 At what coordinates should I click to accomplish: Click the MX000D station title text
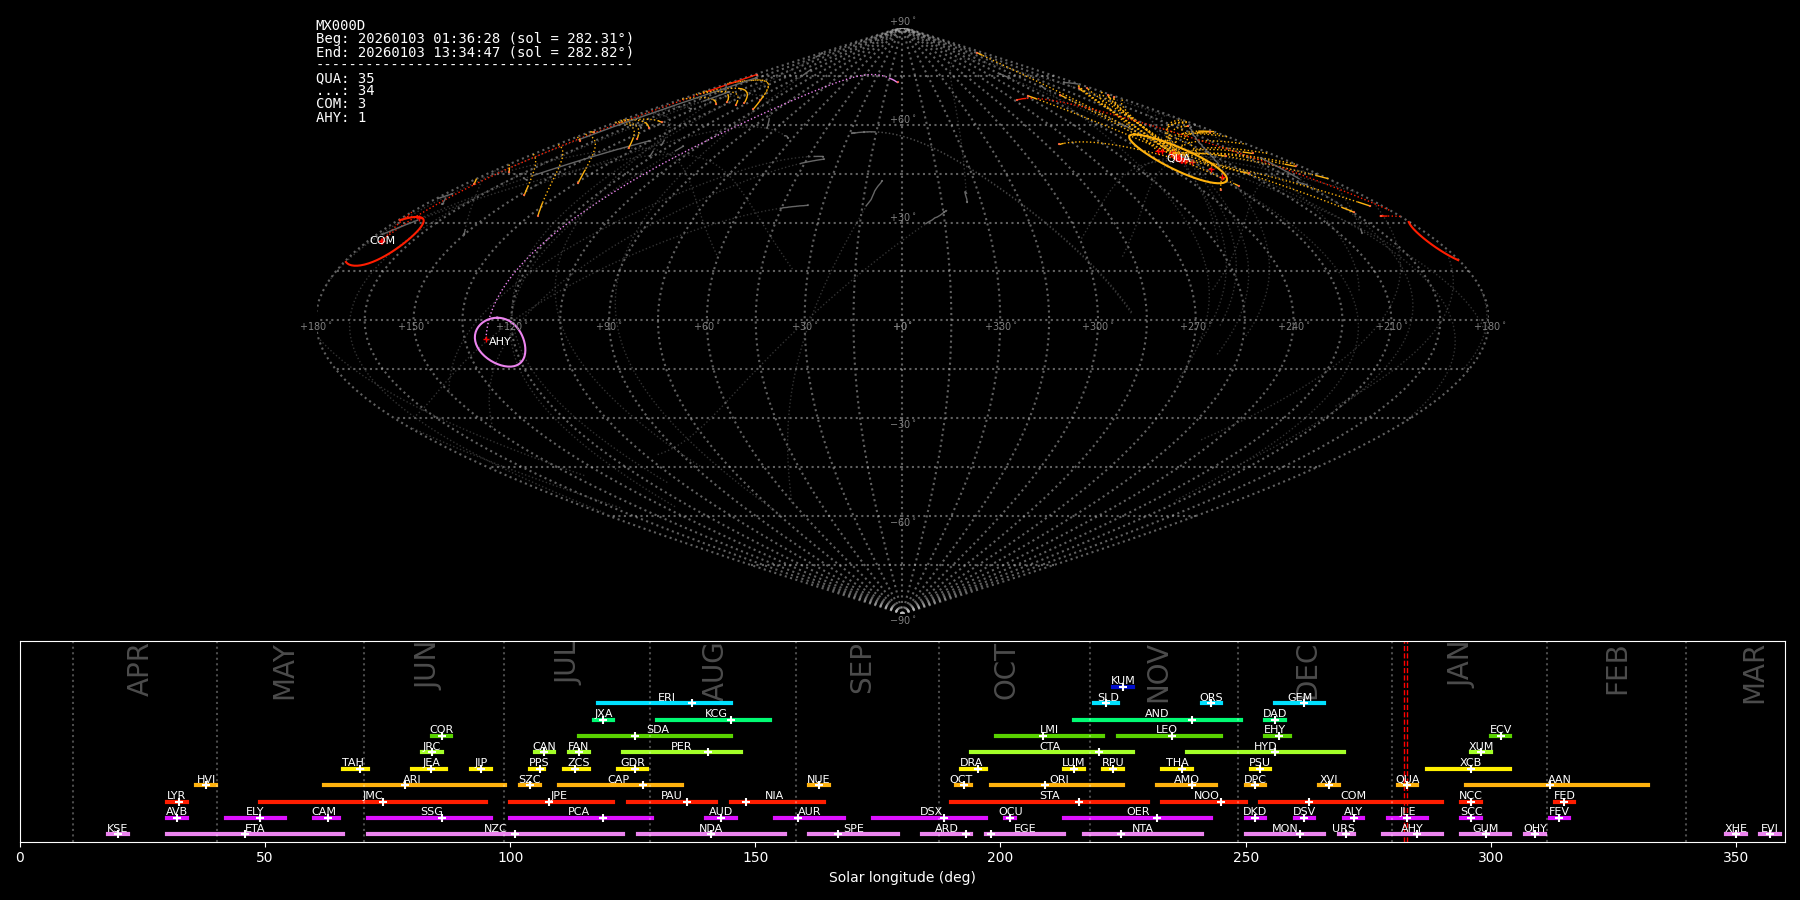click(340, 26)
